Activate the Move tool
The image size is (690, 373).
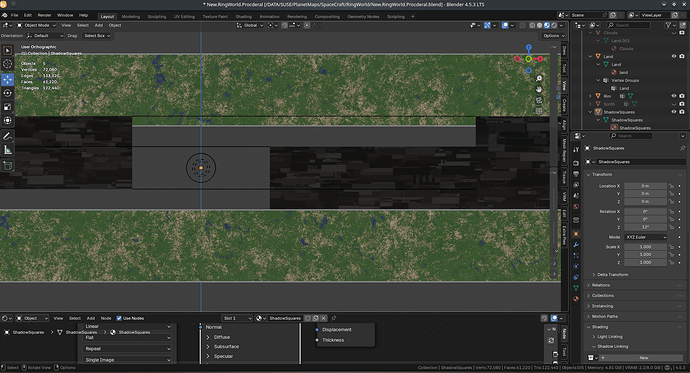[x=7, y=80]
